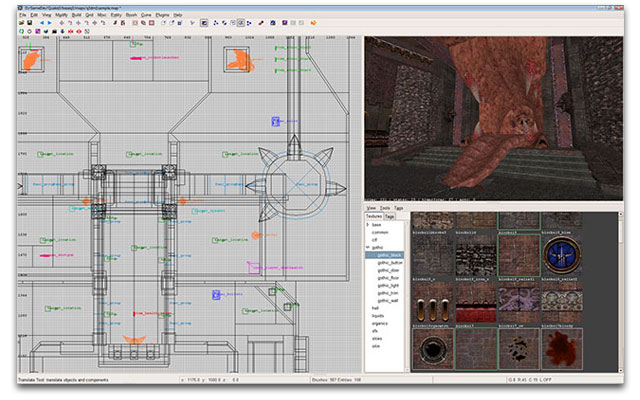The width and height of the screenshot is (640, 400).
Task: Click the grey ring plugin icon in second row
Action: point(29,31)
